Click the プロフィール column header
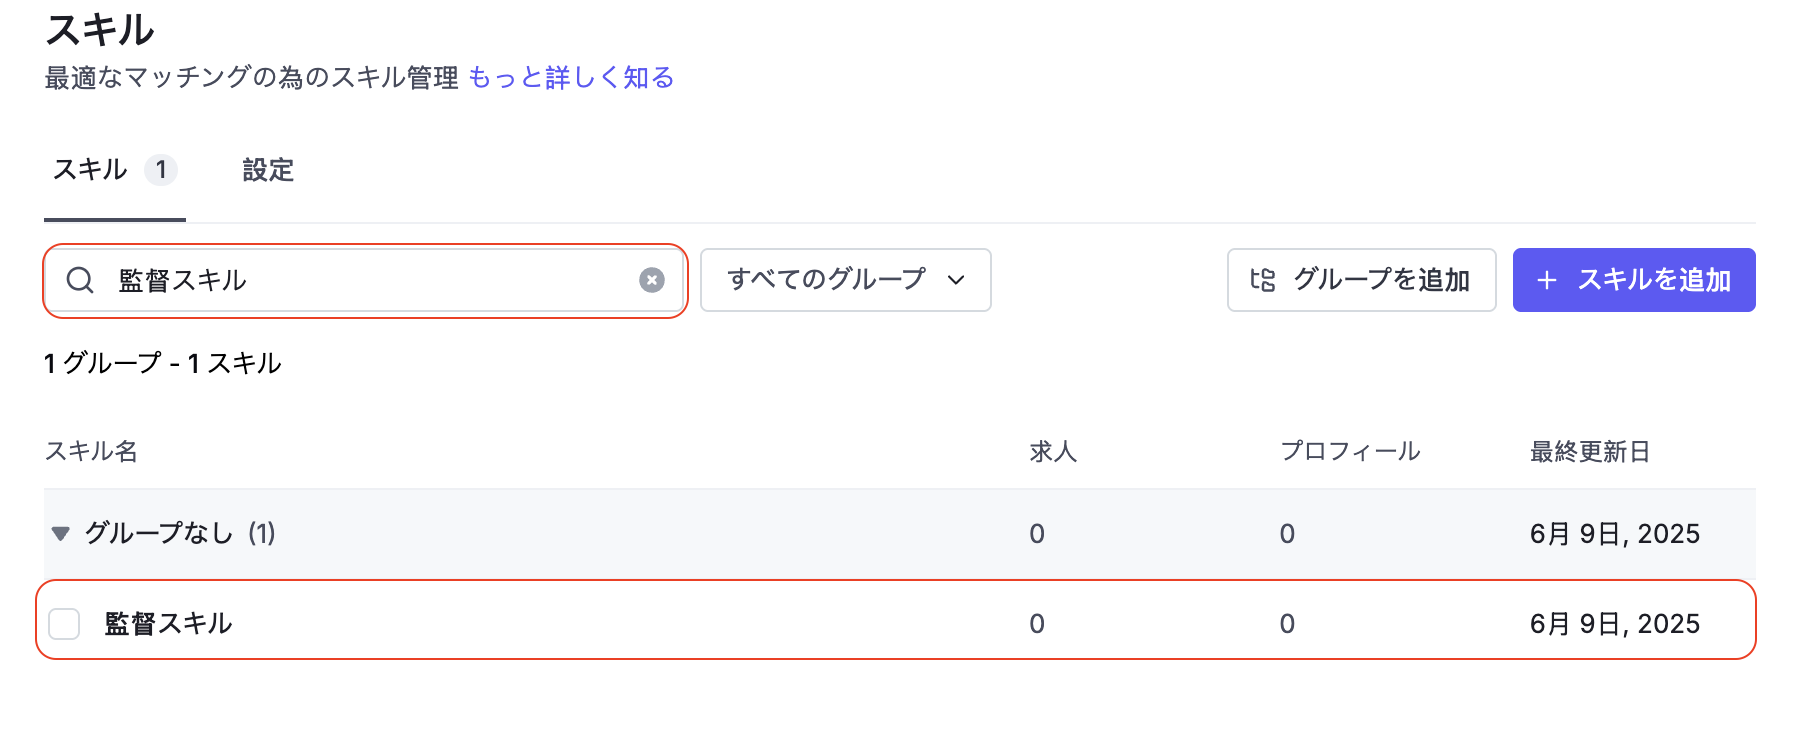This screenshot has width=1812, height=742. tap(1350, 451)
